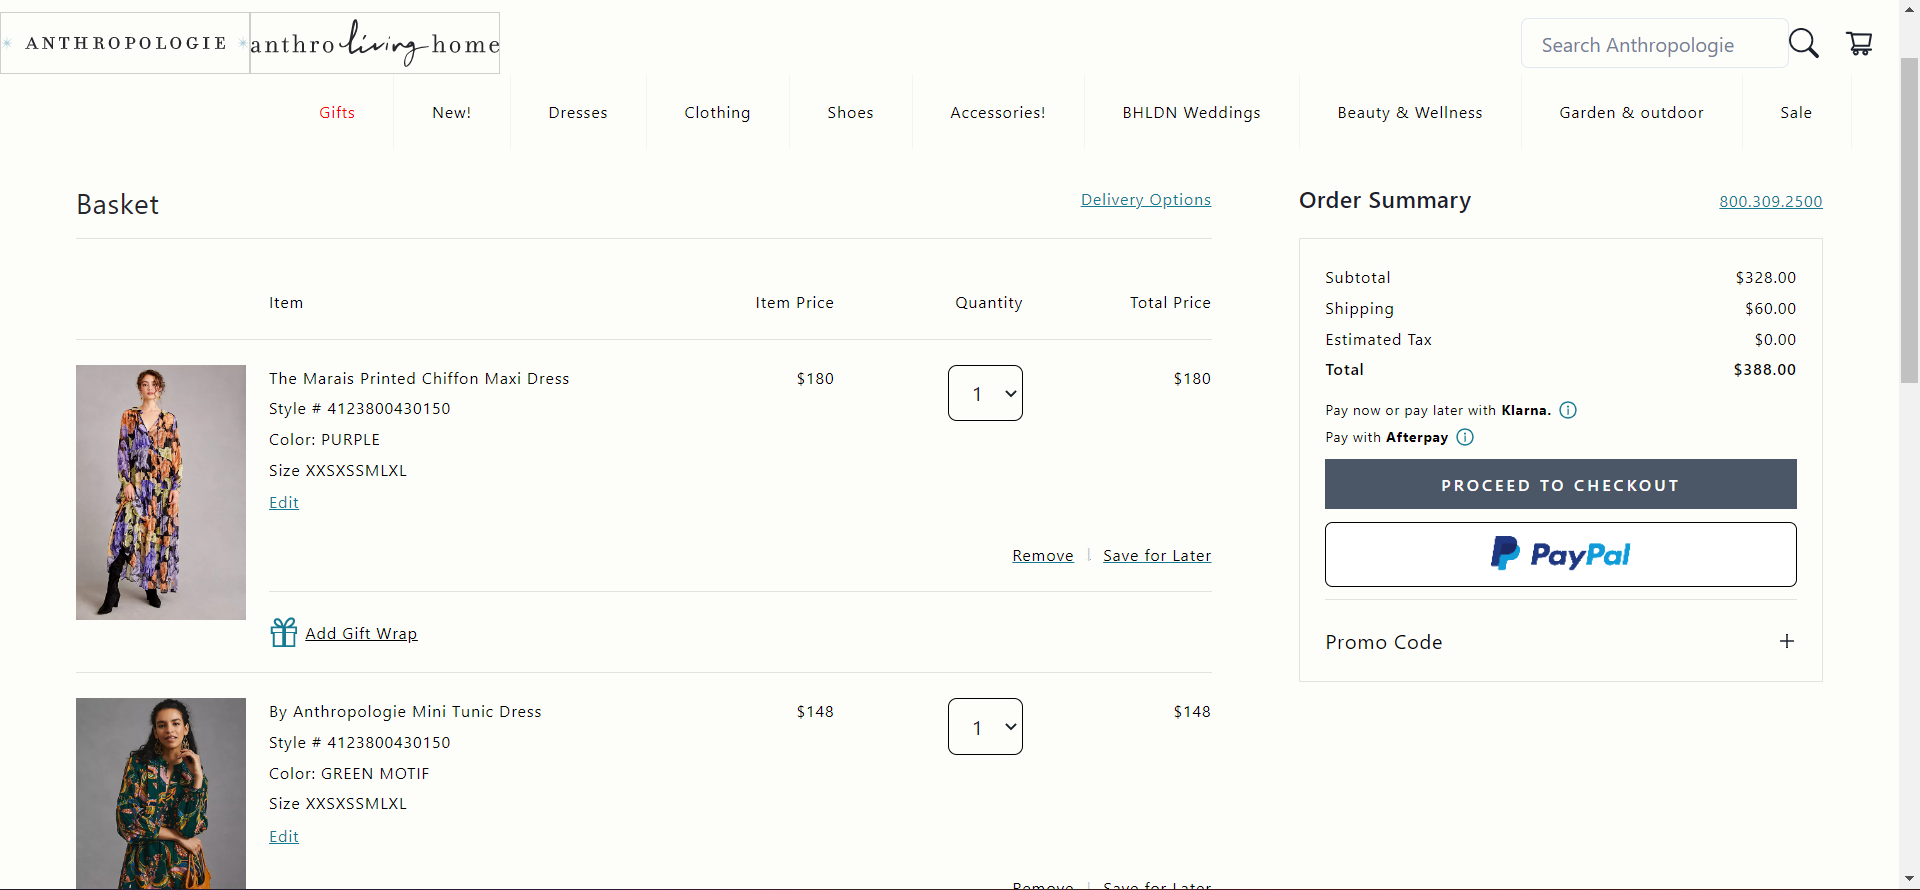This screenshot has height=890, width=1920.
Task: Click the PayPal logo button
Action: (x=1560, y=554)
